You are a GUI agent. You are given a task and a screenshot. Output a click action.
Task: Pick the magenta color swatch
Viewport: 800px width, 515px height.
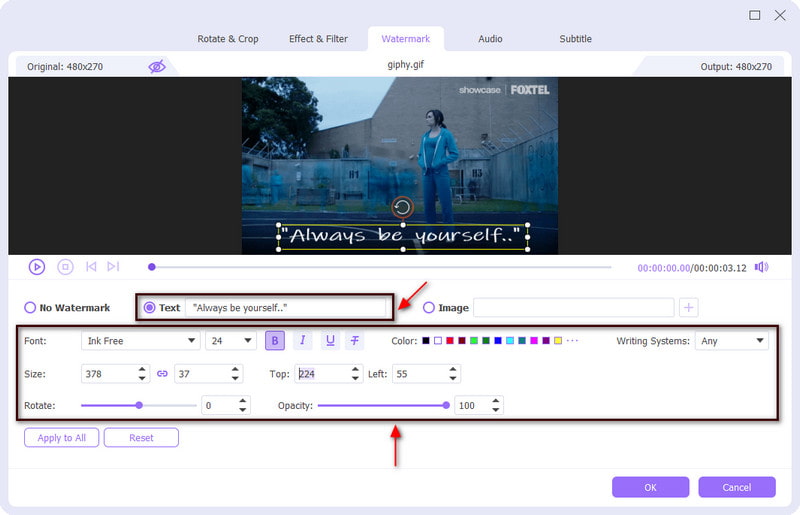point(534,340)
